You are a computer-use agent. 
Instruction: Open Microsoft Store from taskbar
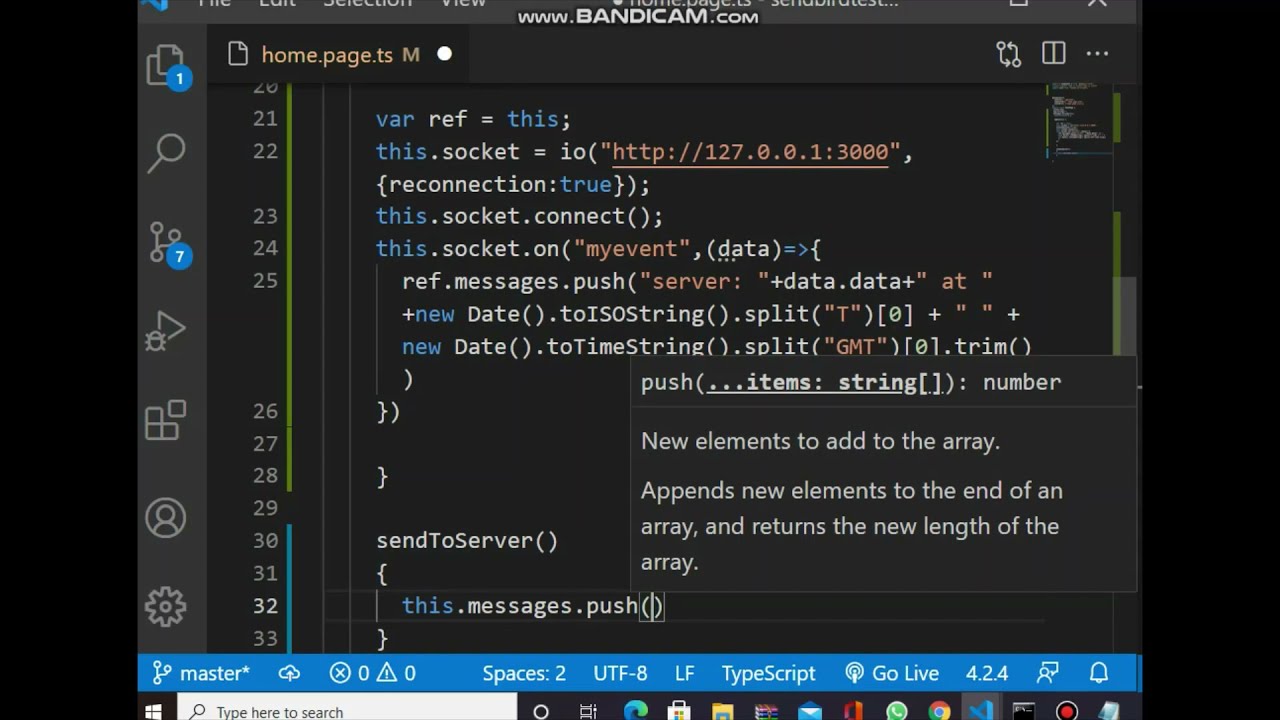coord(679,712)
